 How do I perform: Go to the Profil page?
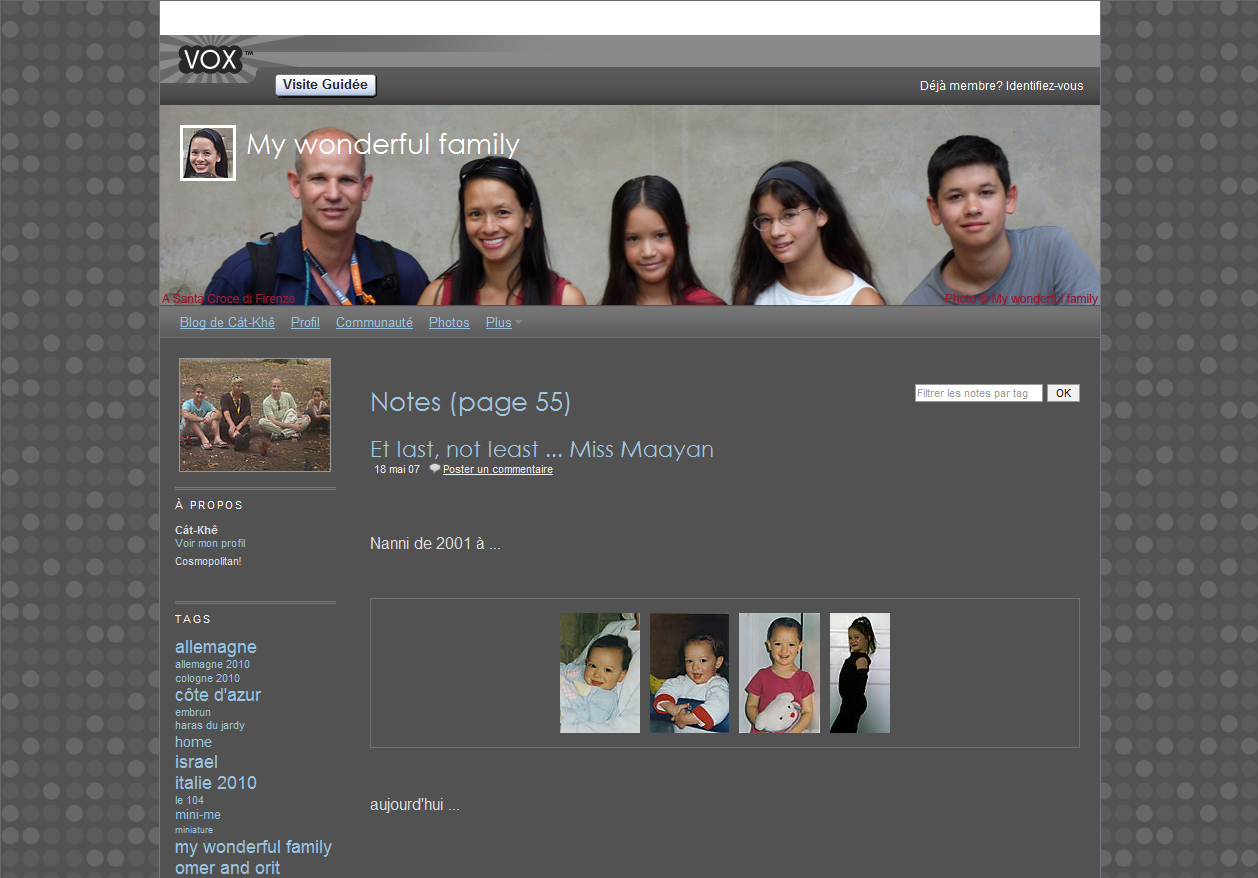[305, 323]
